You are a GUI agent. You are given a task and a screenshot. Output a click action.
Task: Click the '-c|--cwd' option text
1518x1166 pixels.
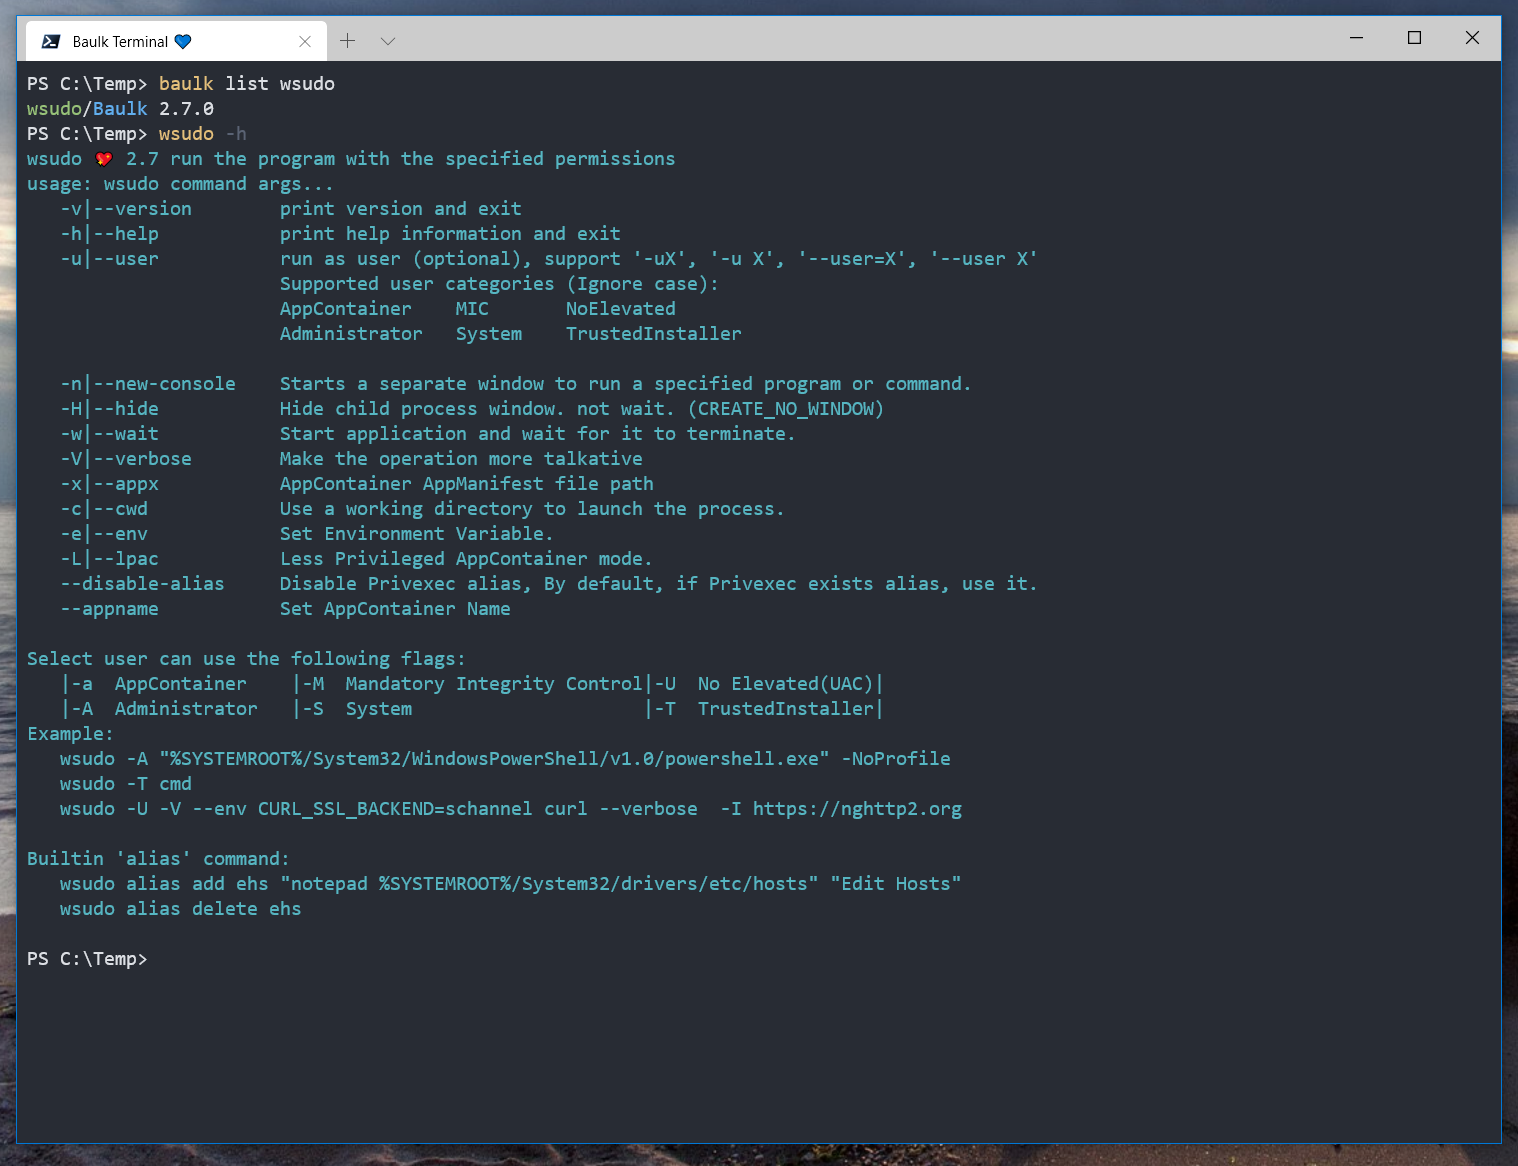point(104,509)
